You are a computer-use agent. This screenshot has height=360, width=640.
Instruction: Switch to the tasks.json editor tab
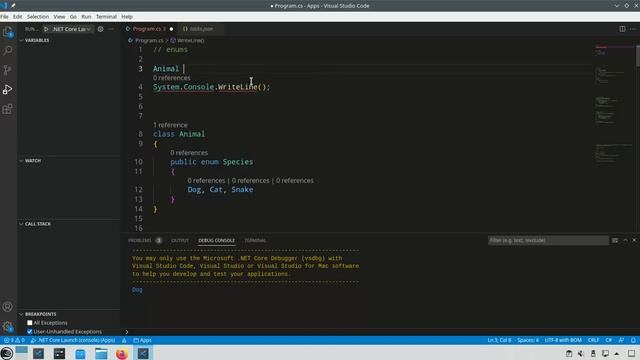[x=200, y=29]
